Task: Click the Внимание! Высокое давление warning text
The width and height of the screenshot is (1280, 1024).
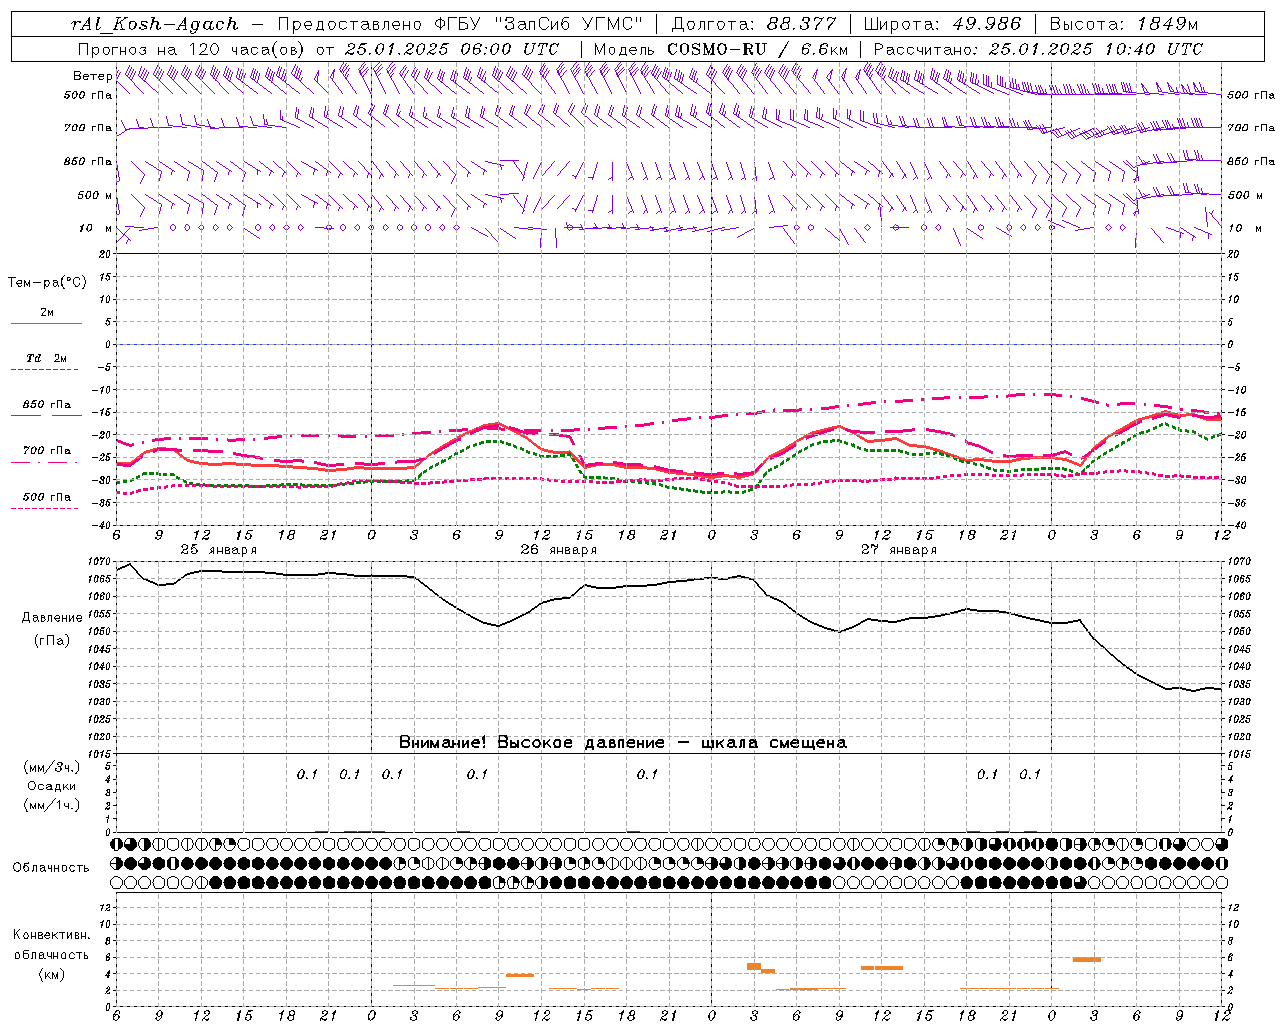Action: (x=623, y=743)
